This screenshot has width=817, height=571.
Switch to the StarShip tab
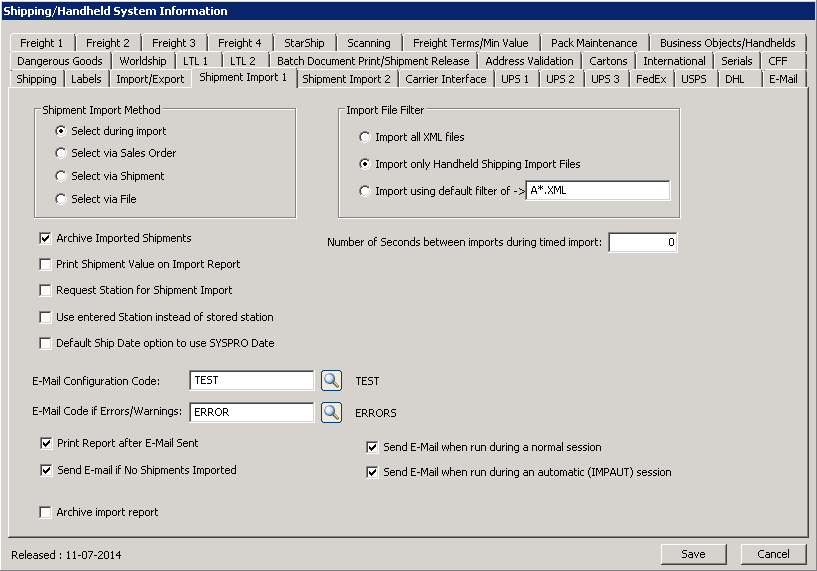coord(303,43)
